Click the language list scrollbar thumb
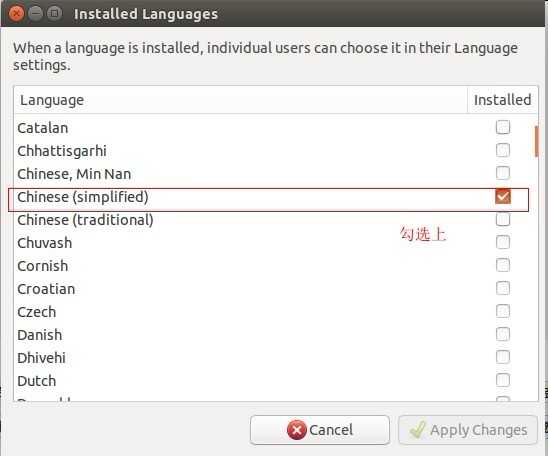548x456 pixels. (536, 142)
